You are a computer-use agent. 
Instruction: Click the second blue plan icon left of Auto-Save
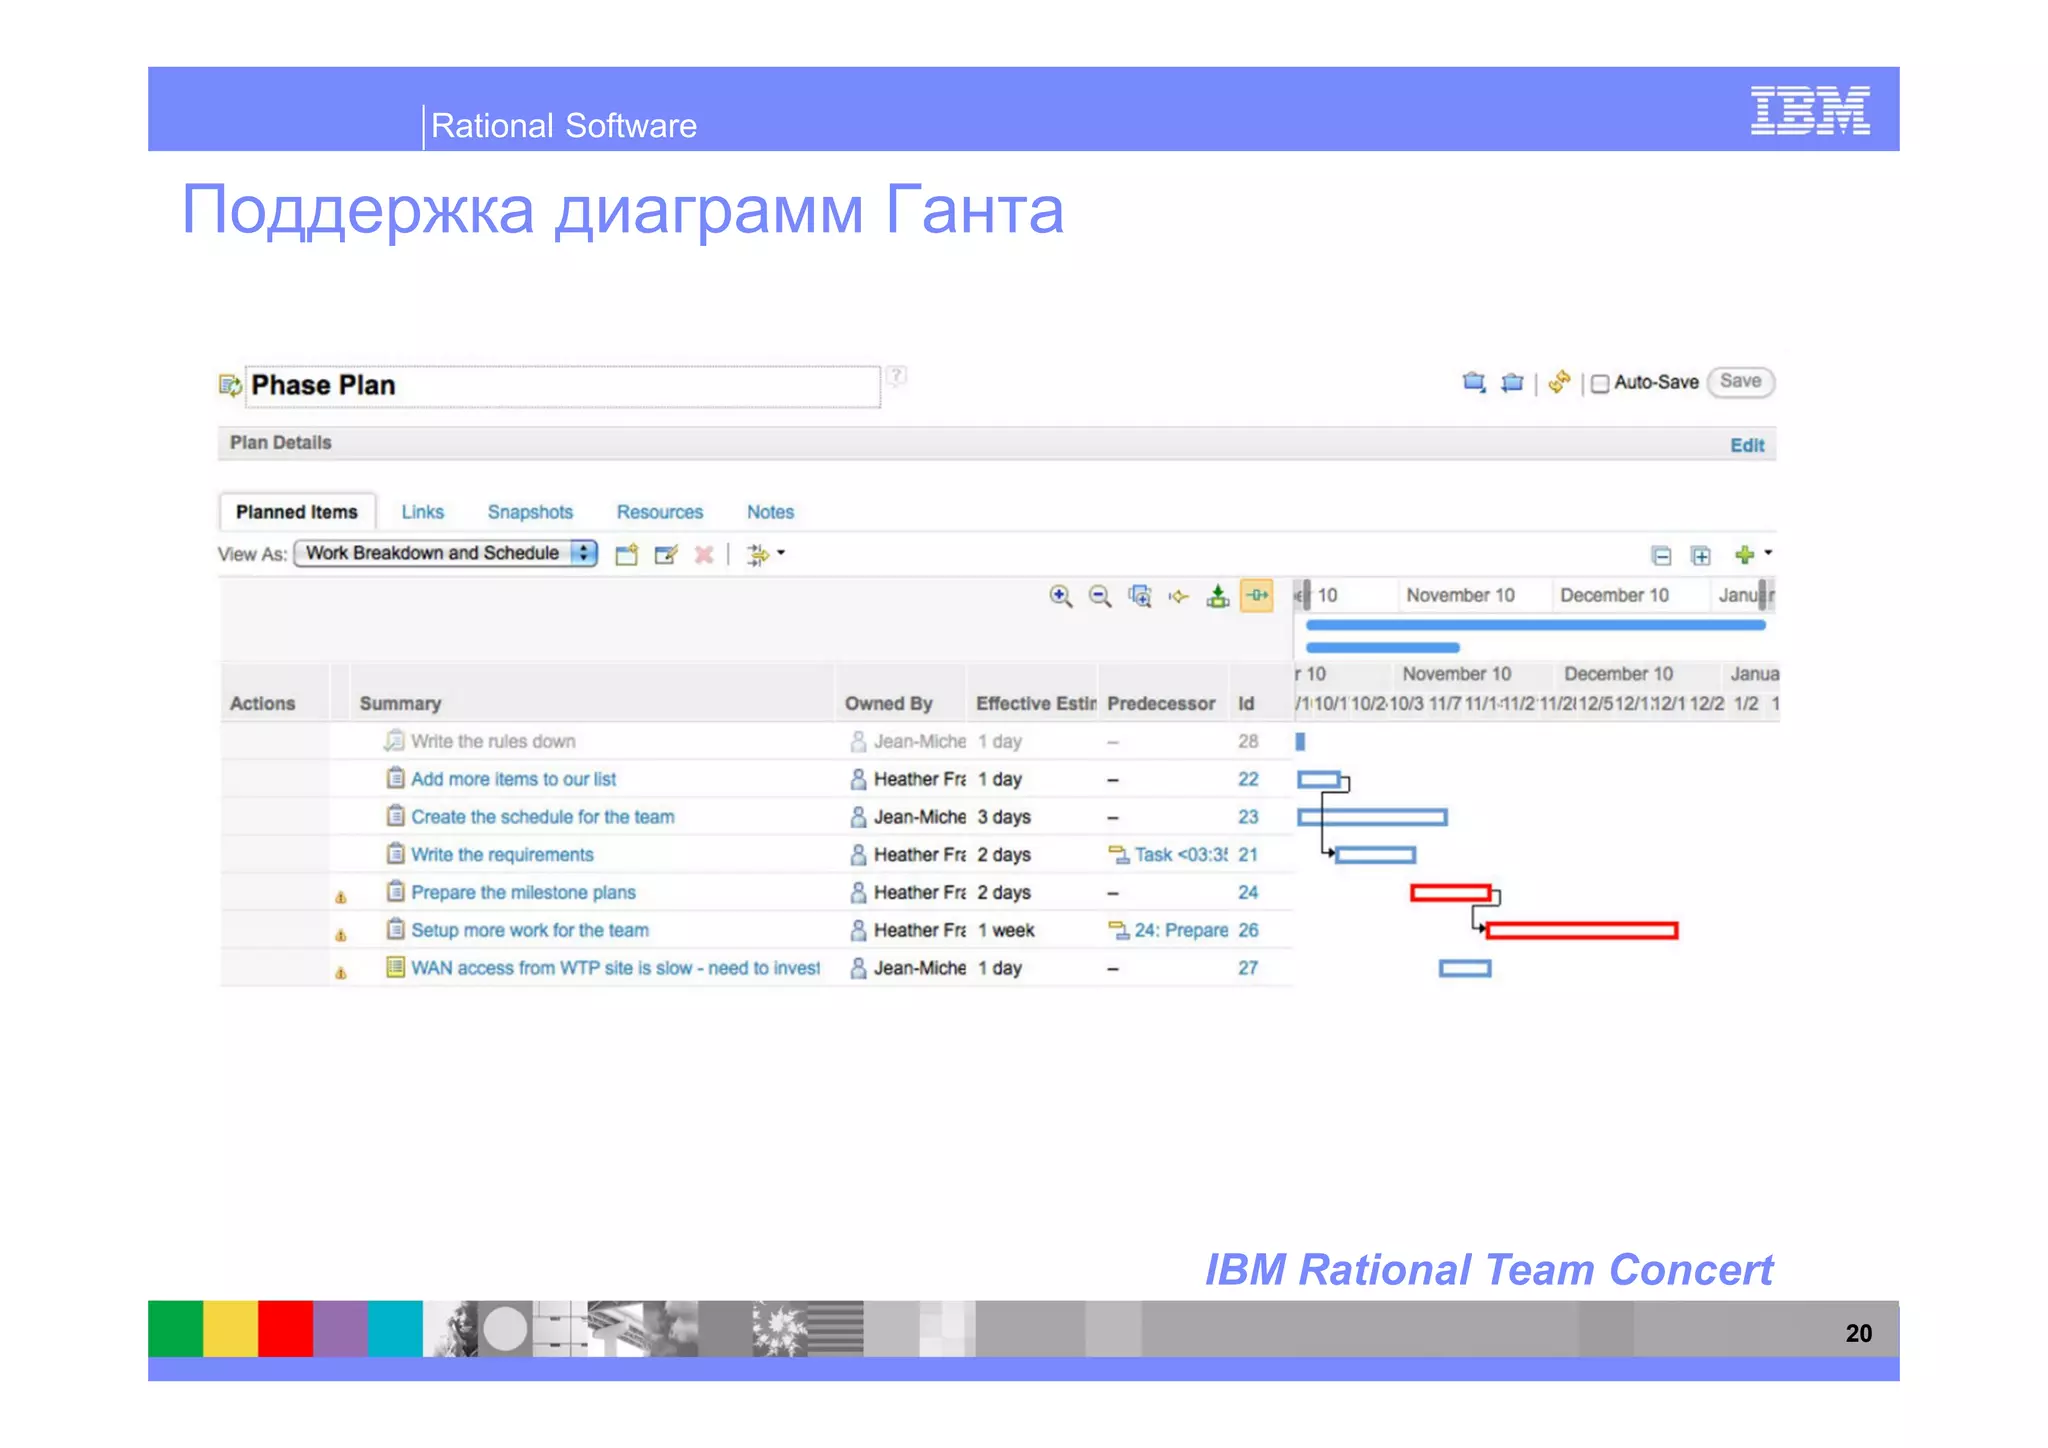[1512, 382]
